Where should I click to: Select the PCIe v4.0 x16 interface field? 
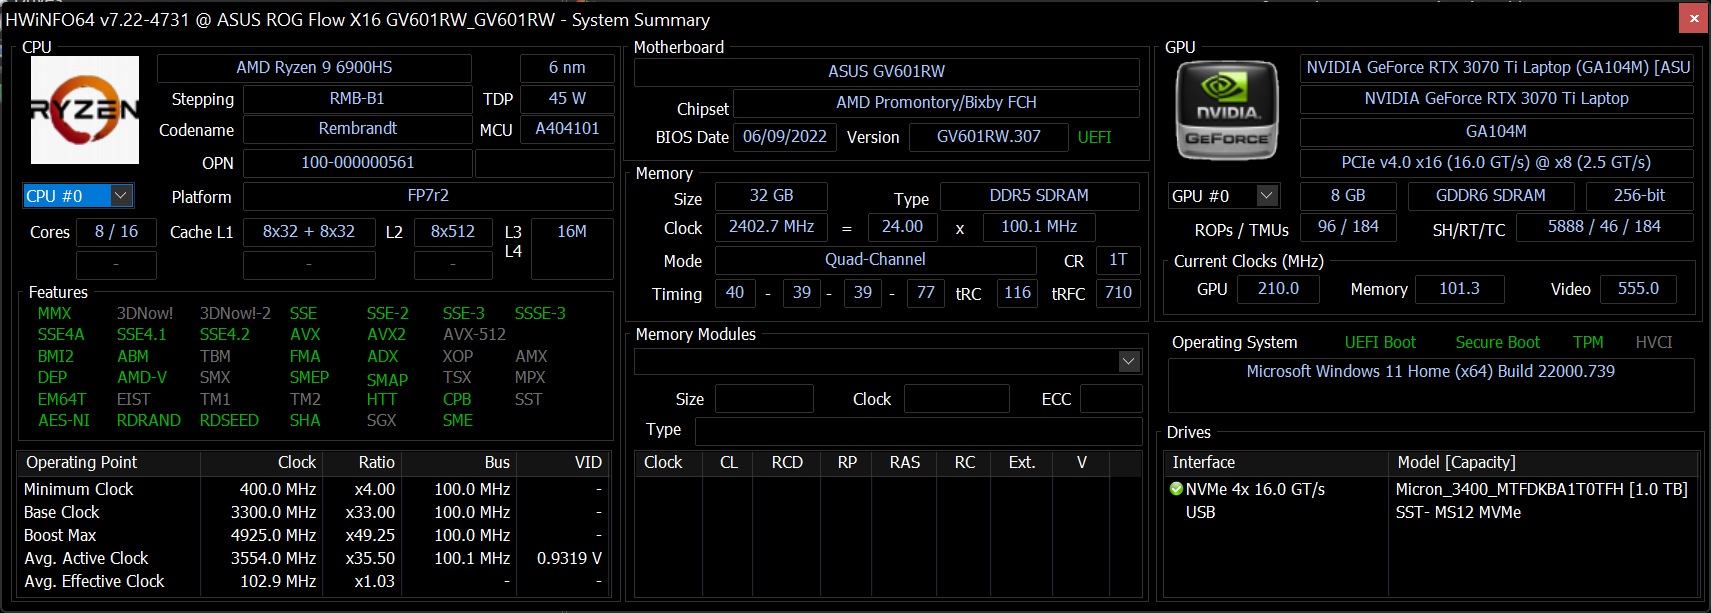tap(1496, 163)
